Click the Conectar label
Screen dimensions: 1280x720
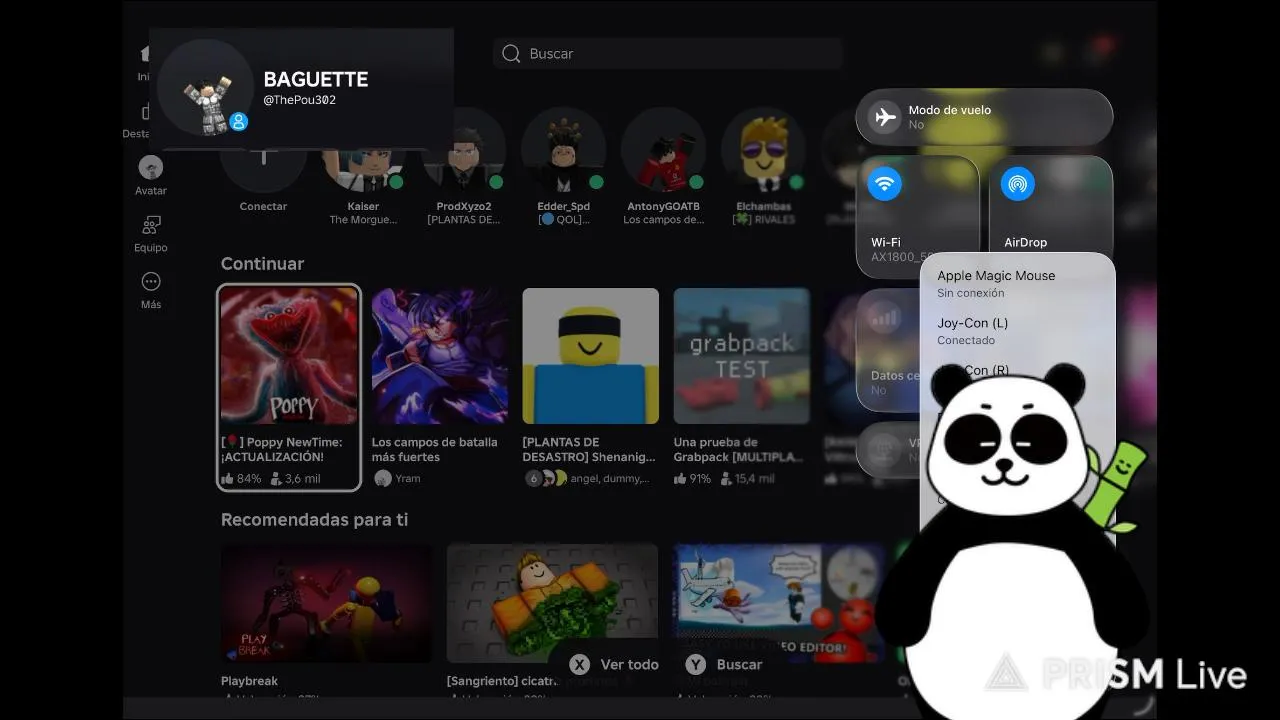tap(263, 207)
